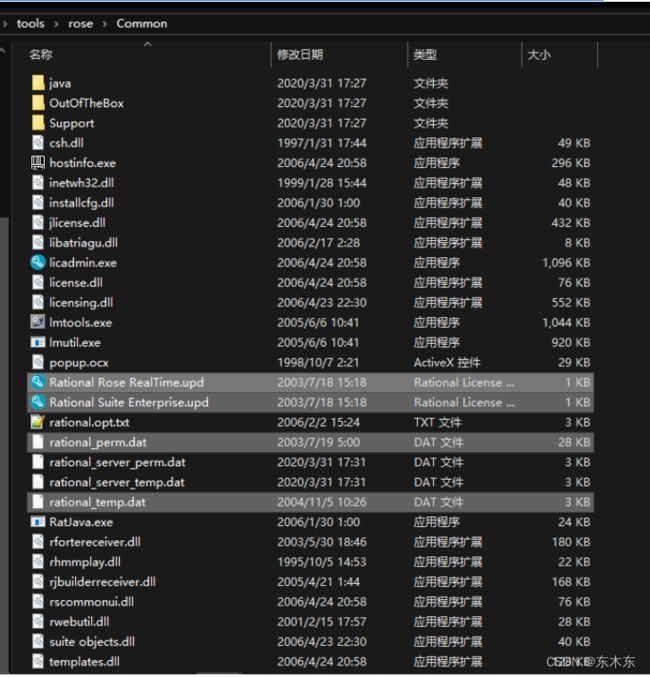The width and height of the screenshot is (650, 677).
Task: Click the rfortereceiver.dll file icon
Action: click(38, 542)
